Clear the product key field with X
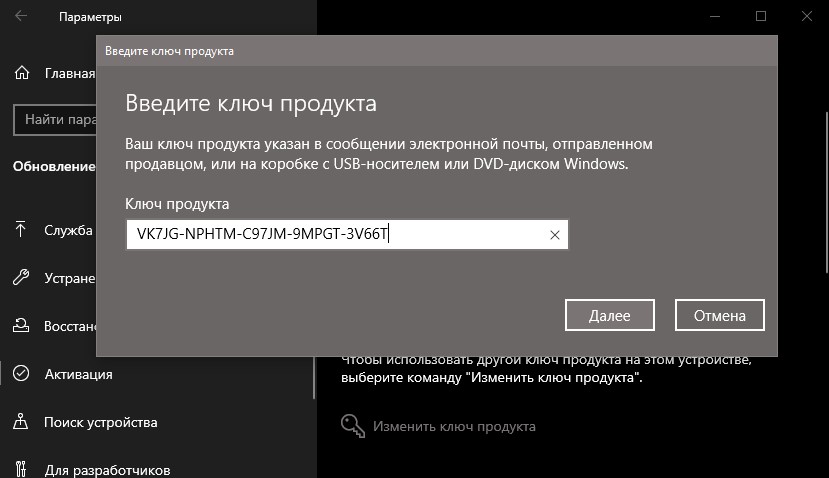829x478 pixels. 555,235
